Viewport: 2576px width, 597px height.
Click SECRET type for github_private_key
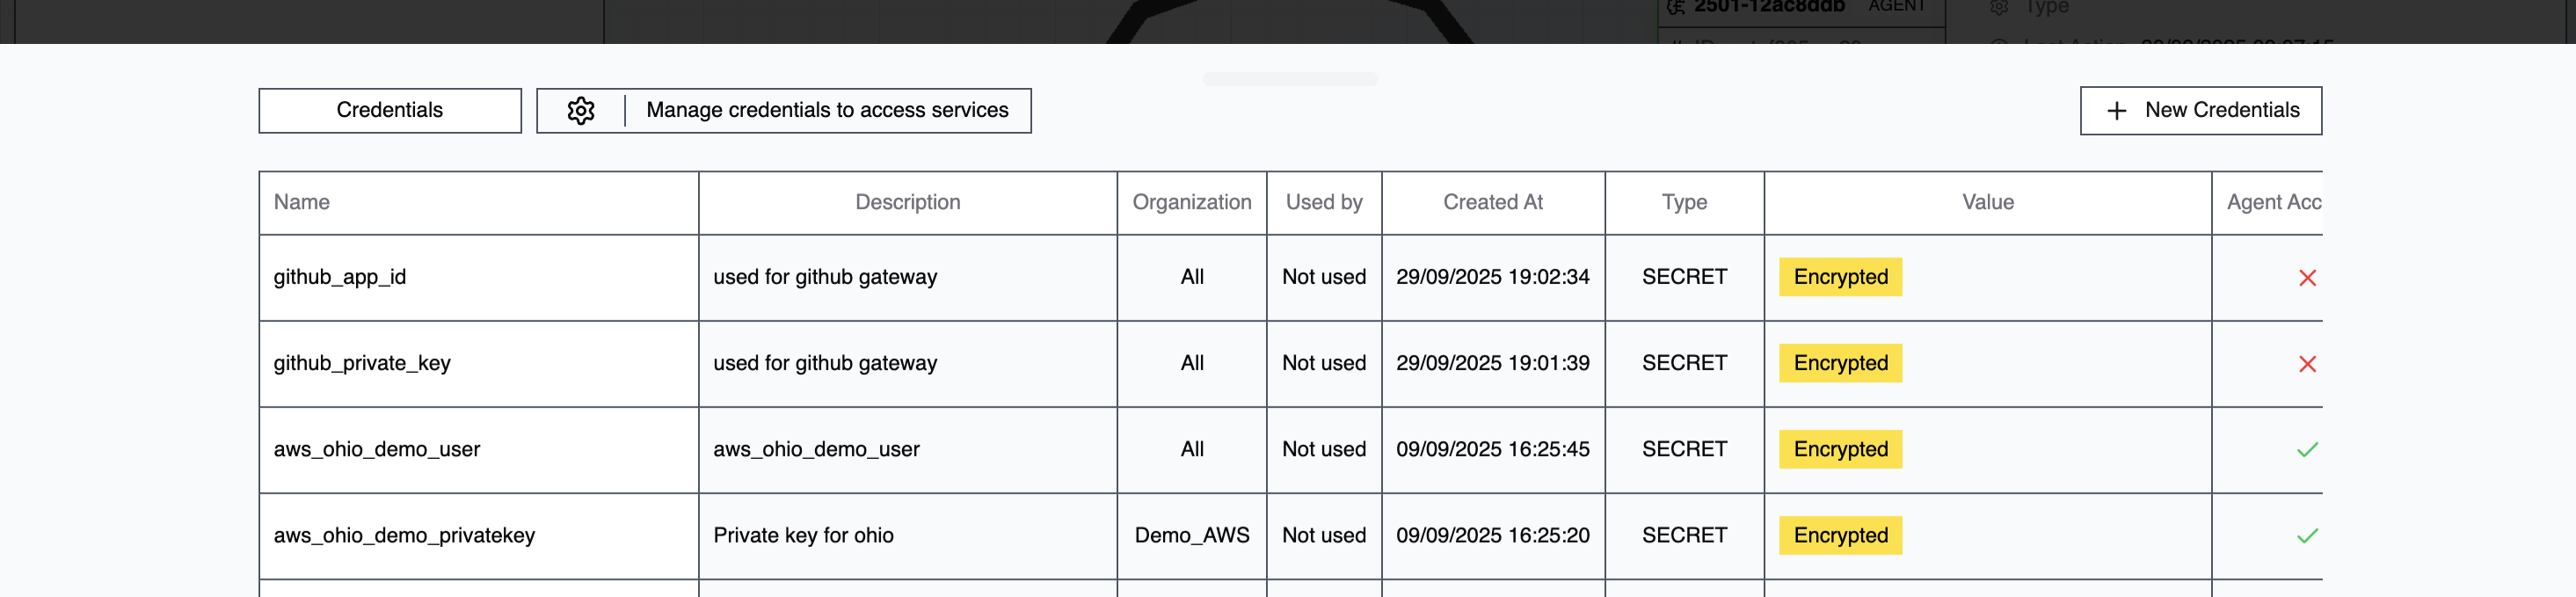[1685, 363]
